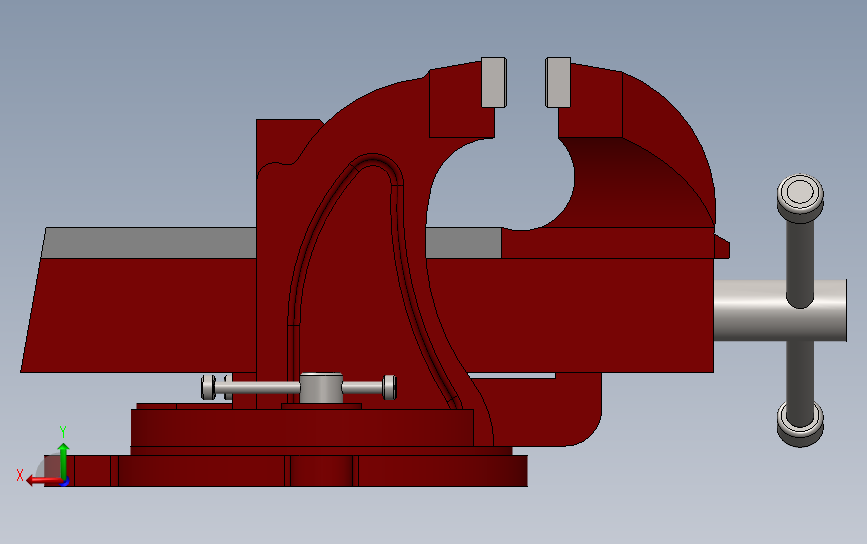This screenshot has height=544, width=867.
Task: Click the top end knob of the handle
Action: tap(800, 197)
